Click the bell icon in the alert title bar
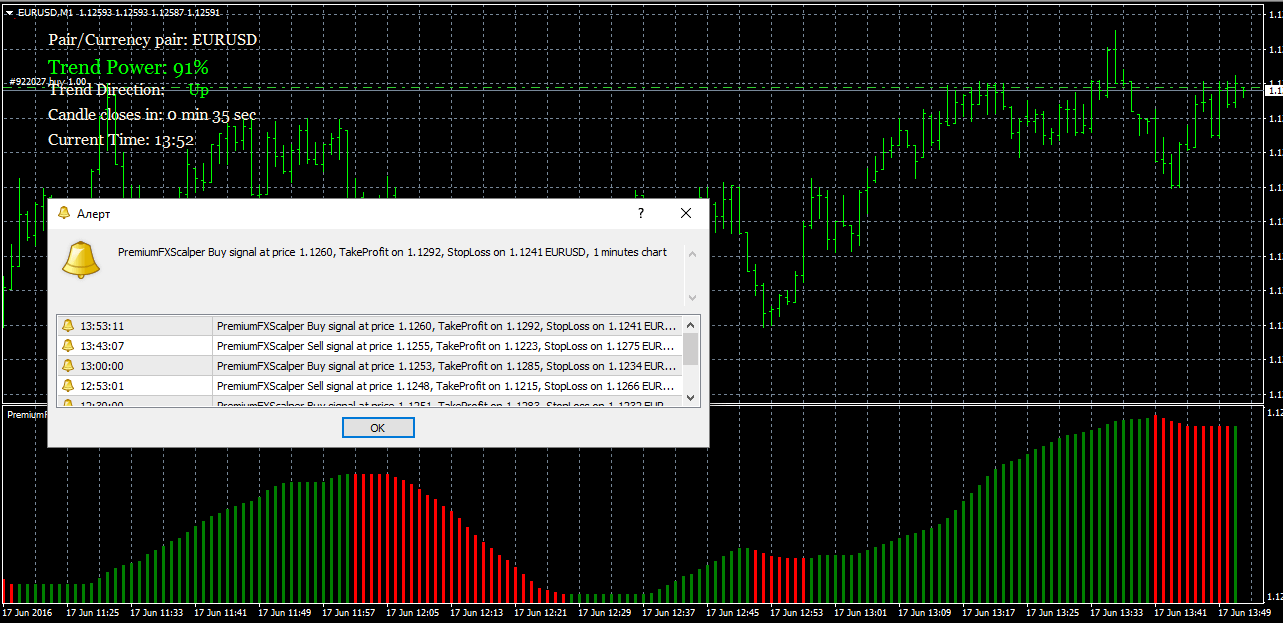 tap(64, 214)
